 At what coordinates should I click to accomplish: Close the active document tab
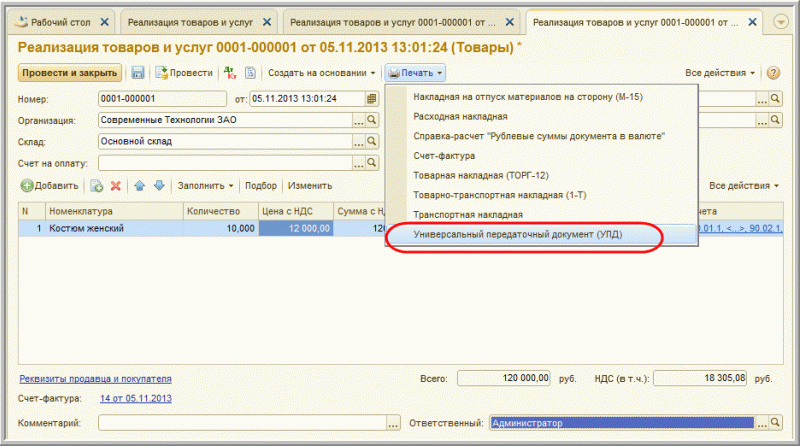[753, 22]
